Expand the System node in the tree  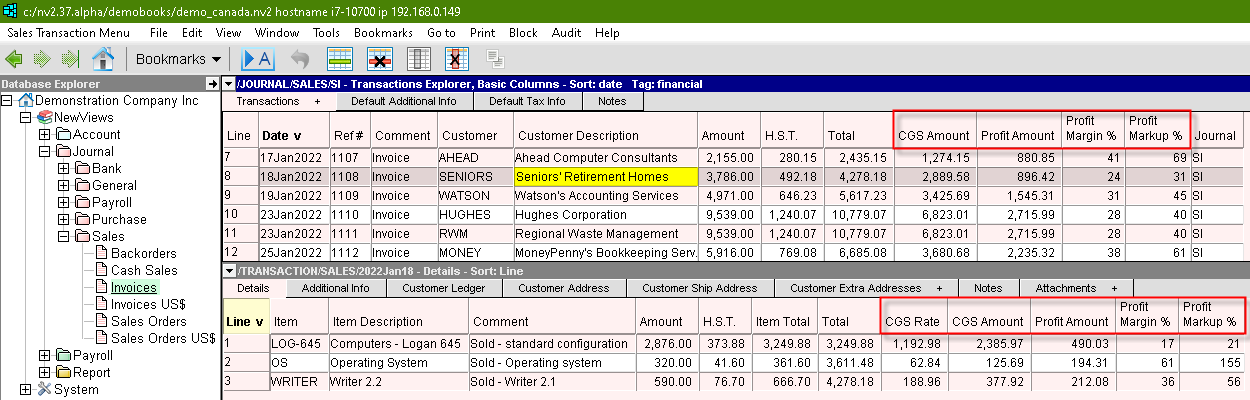pos(26,390)
